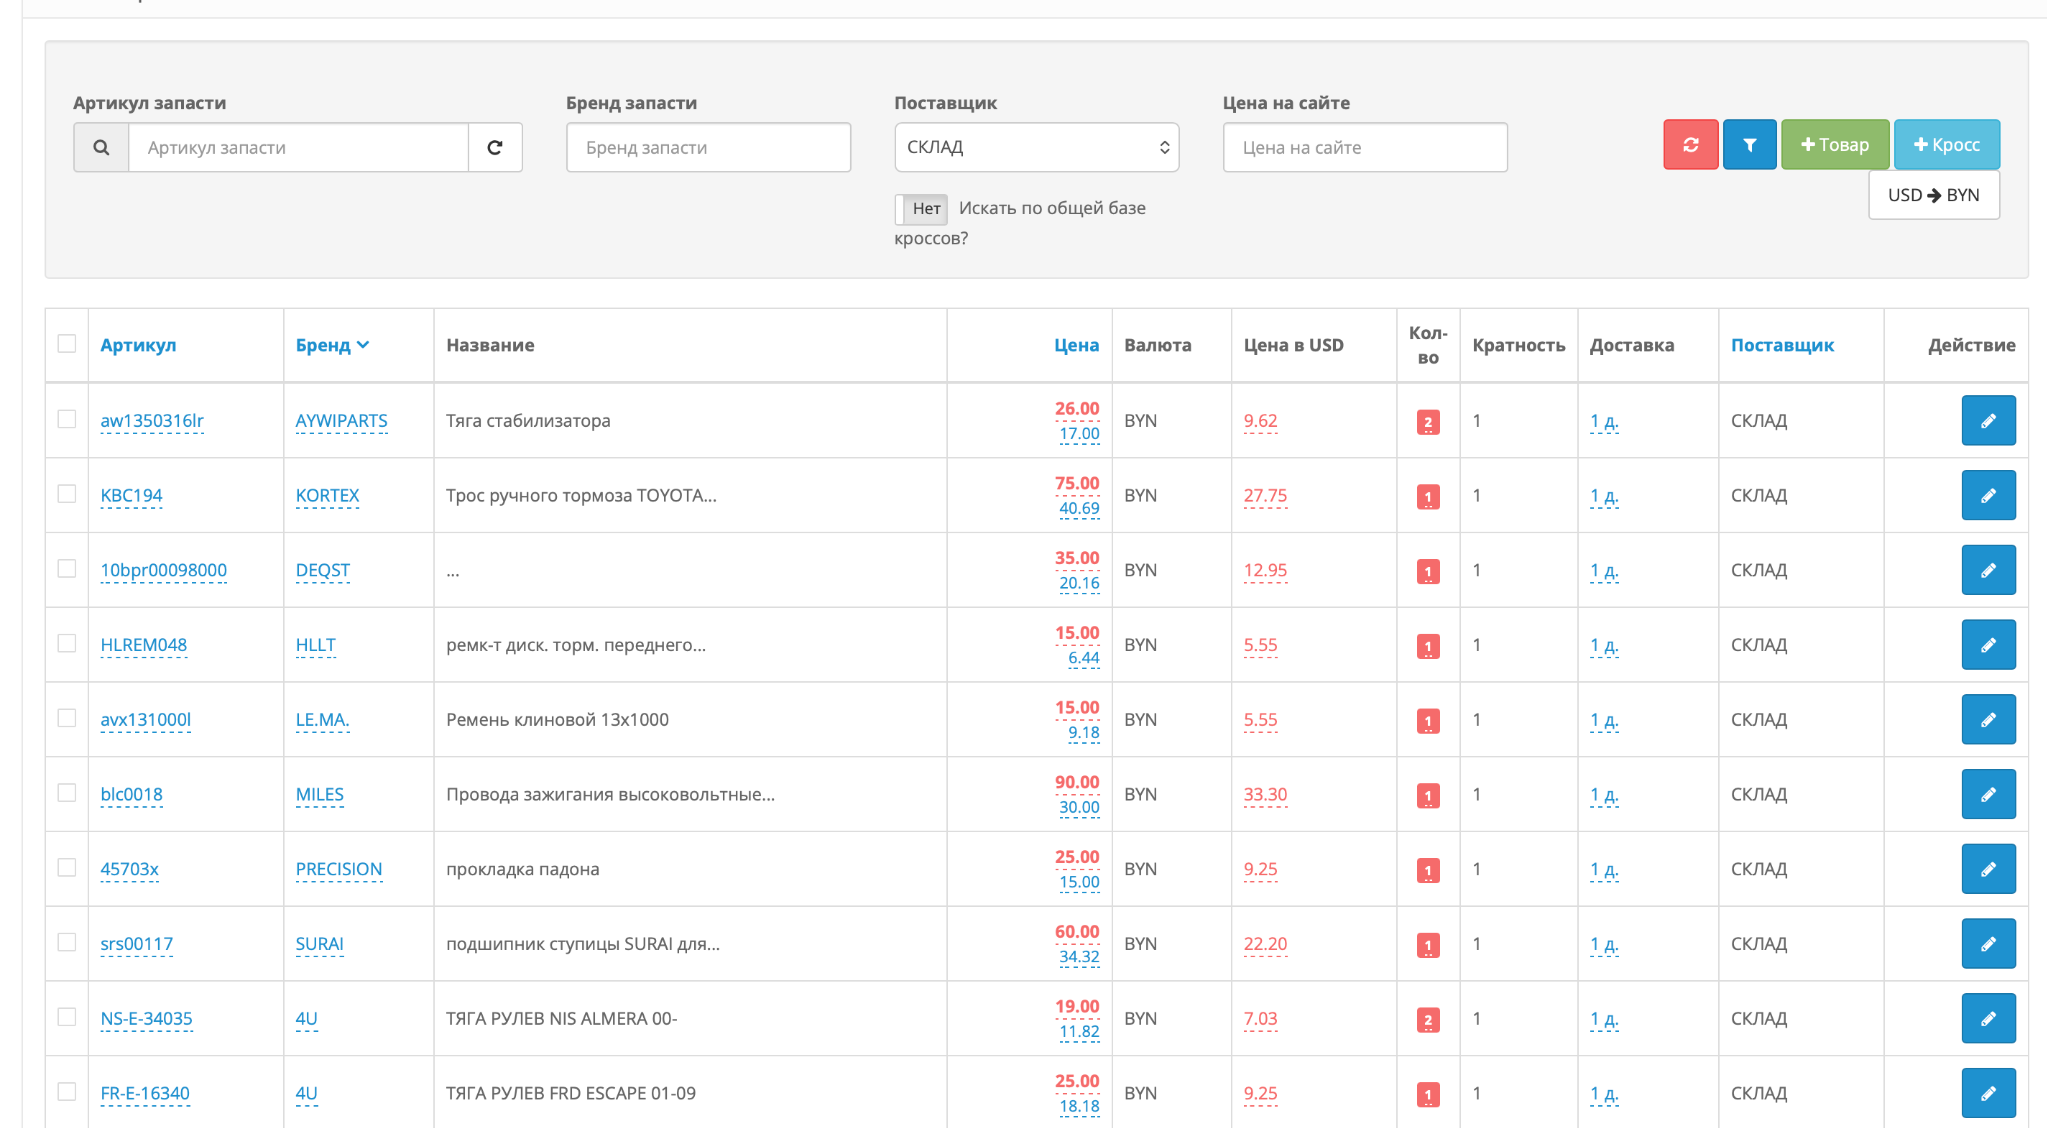The image size is (2047, 1128).
Task: Select the checkbox for row srs00117
Action: click(67, 942)
